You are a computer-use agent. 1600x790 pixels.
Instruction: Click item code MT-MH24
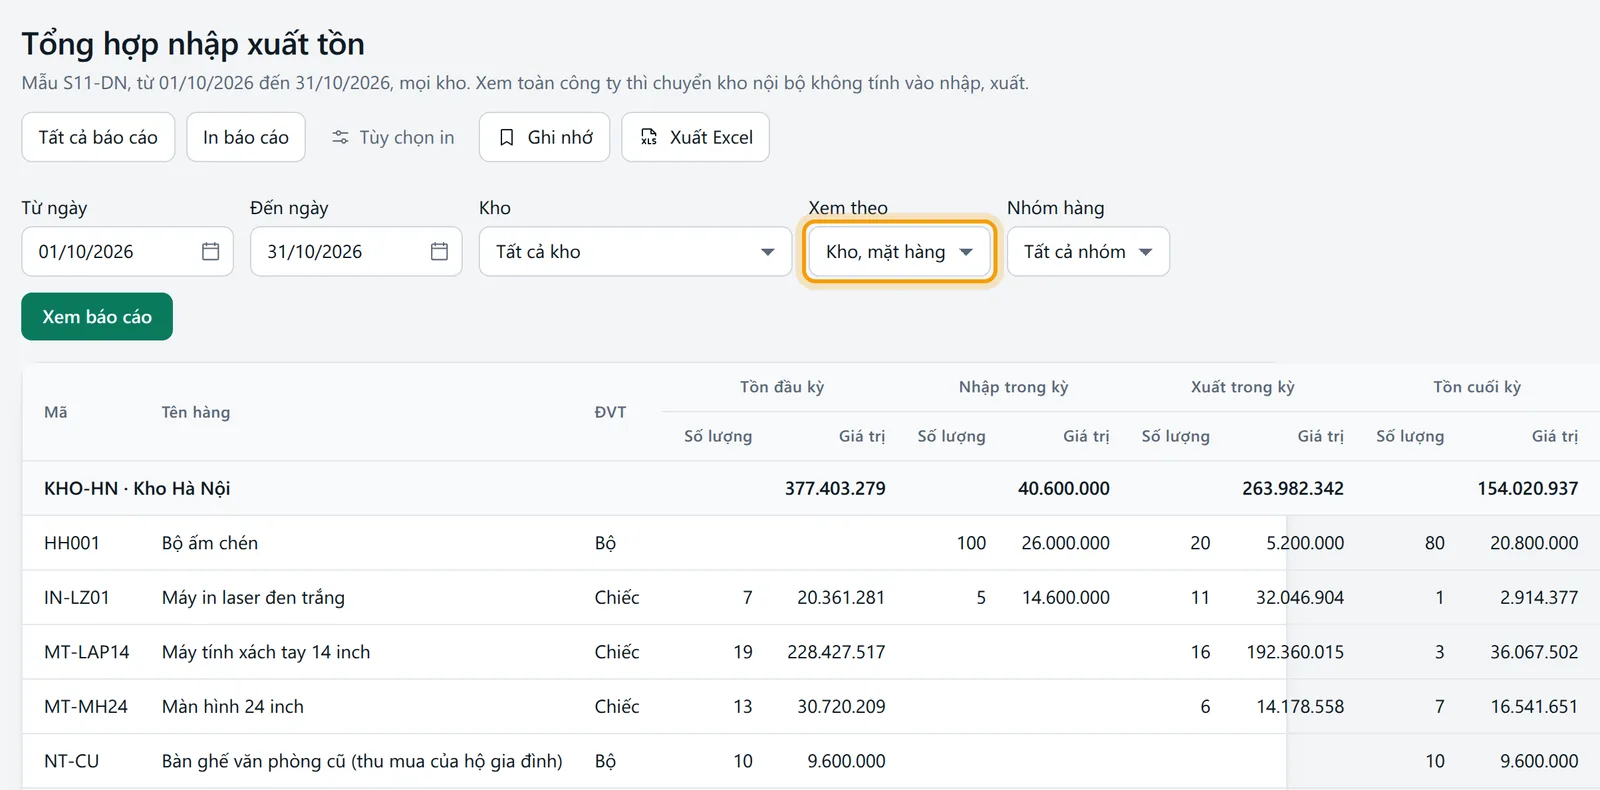[86, 706]
